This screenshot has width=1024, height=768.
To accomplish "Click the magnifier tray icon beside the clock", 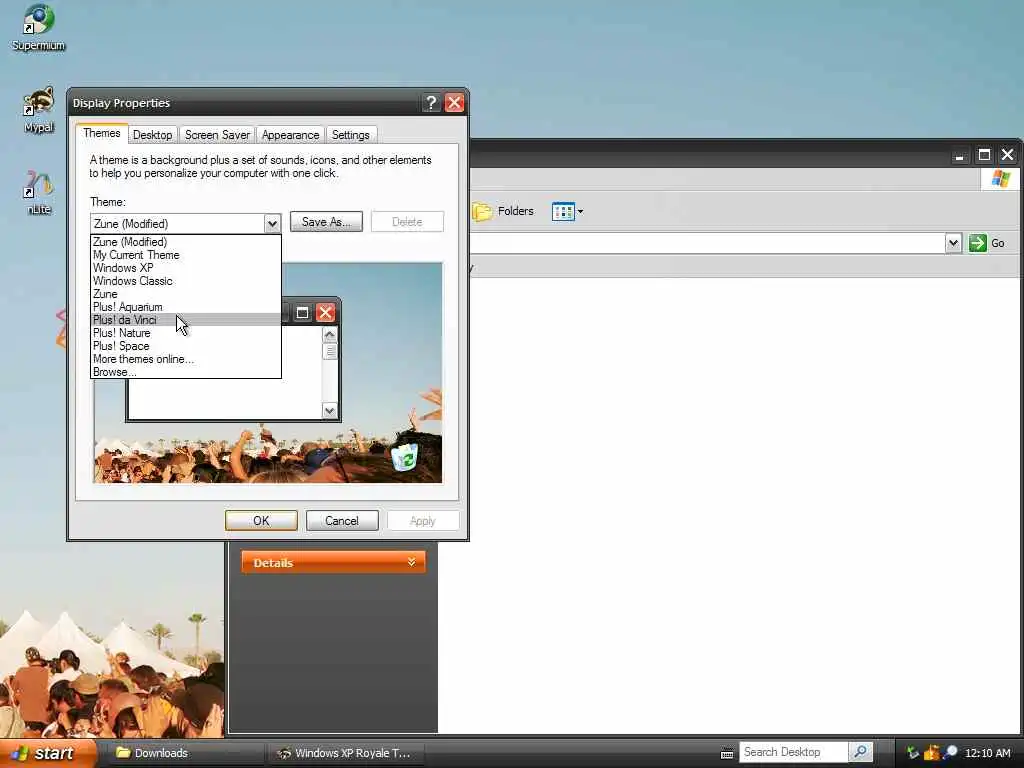I will click(950, 753).
